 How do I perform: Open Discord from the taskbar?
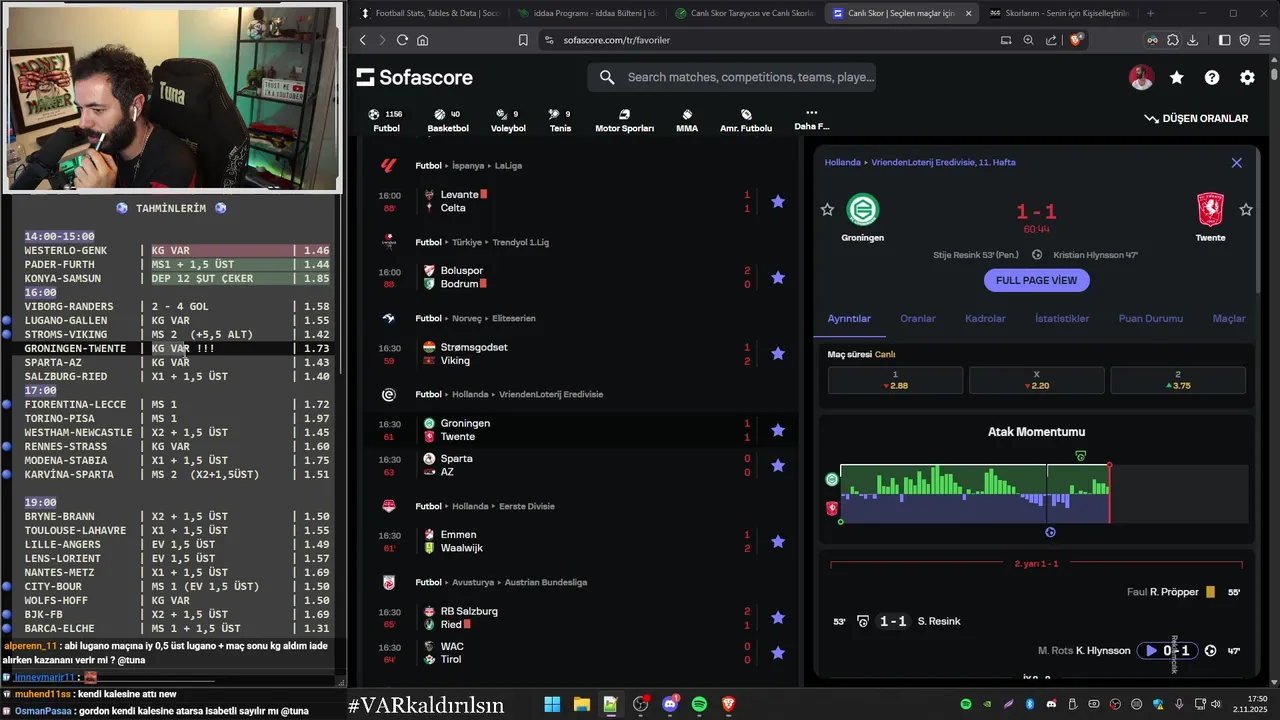click(x=670, y=705)
